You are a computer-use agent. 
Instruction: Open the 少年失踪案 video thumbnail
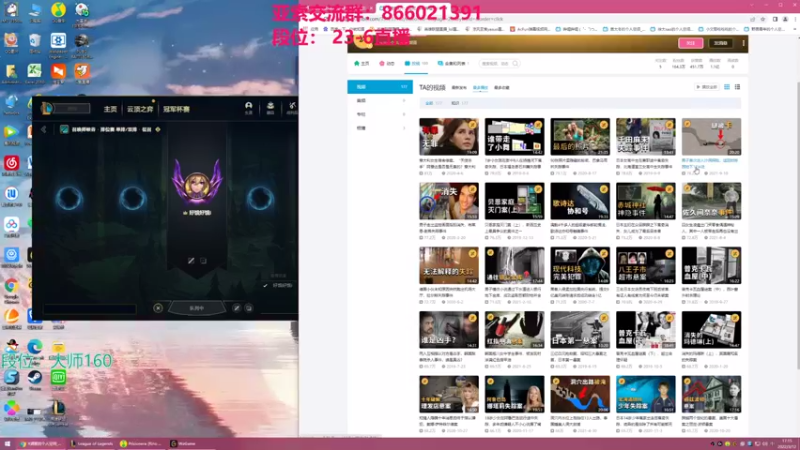[645, 394]
